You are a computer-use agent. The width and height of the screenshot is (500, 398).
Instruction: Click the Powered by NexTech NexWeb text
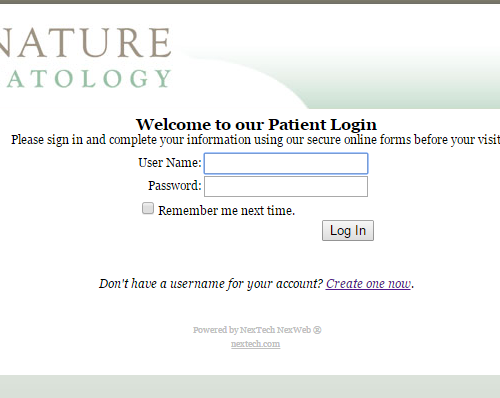(x=252, y=330)
